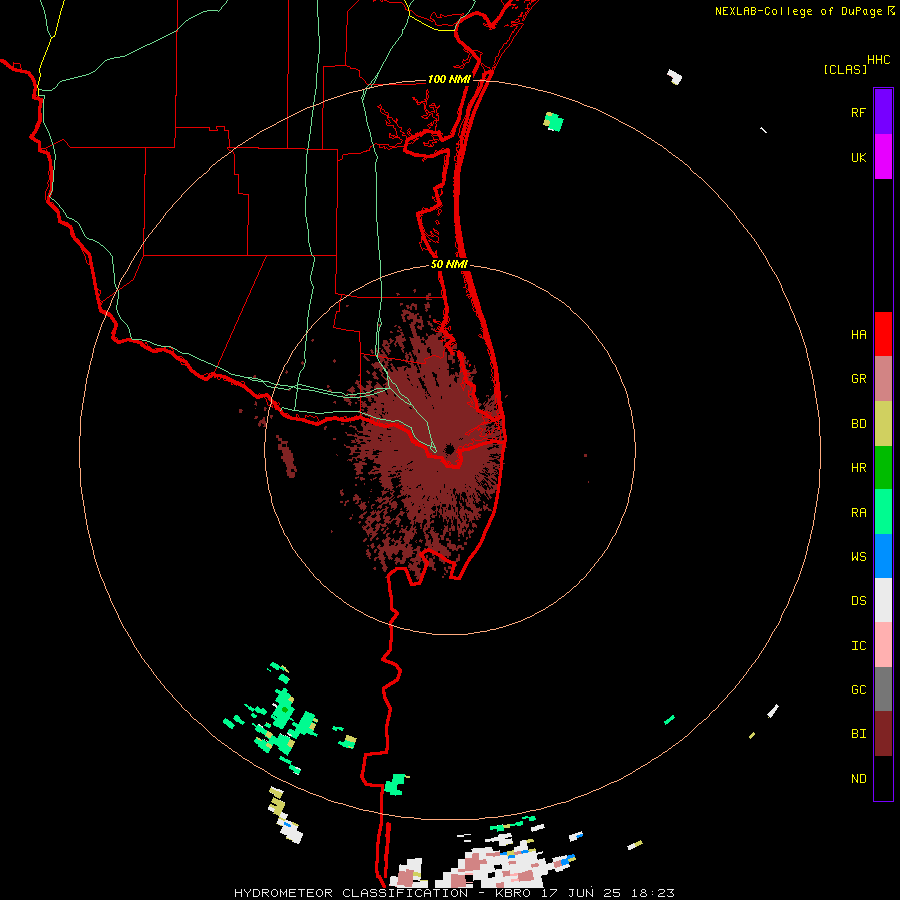Click the RF purple legend swatch
This screenshot has width=900, height=900.
pyautogui.click(x=883, y=112)
